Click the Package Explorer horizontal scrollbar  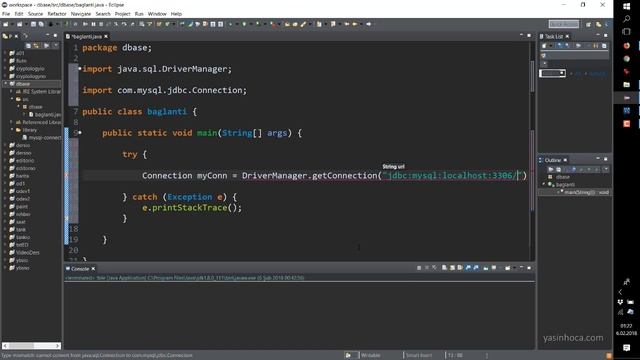tap(31, 346)
